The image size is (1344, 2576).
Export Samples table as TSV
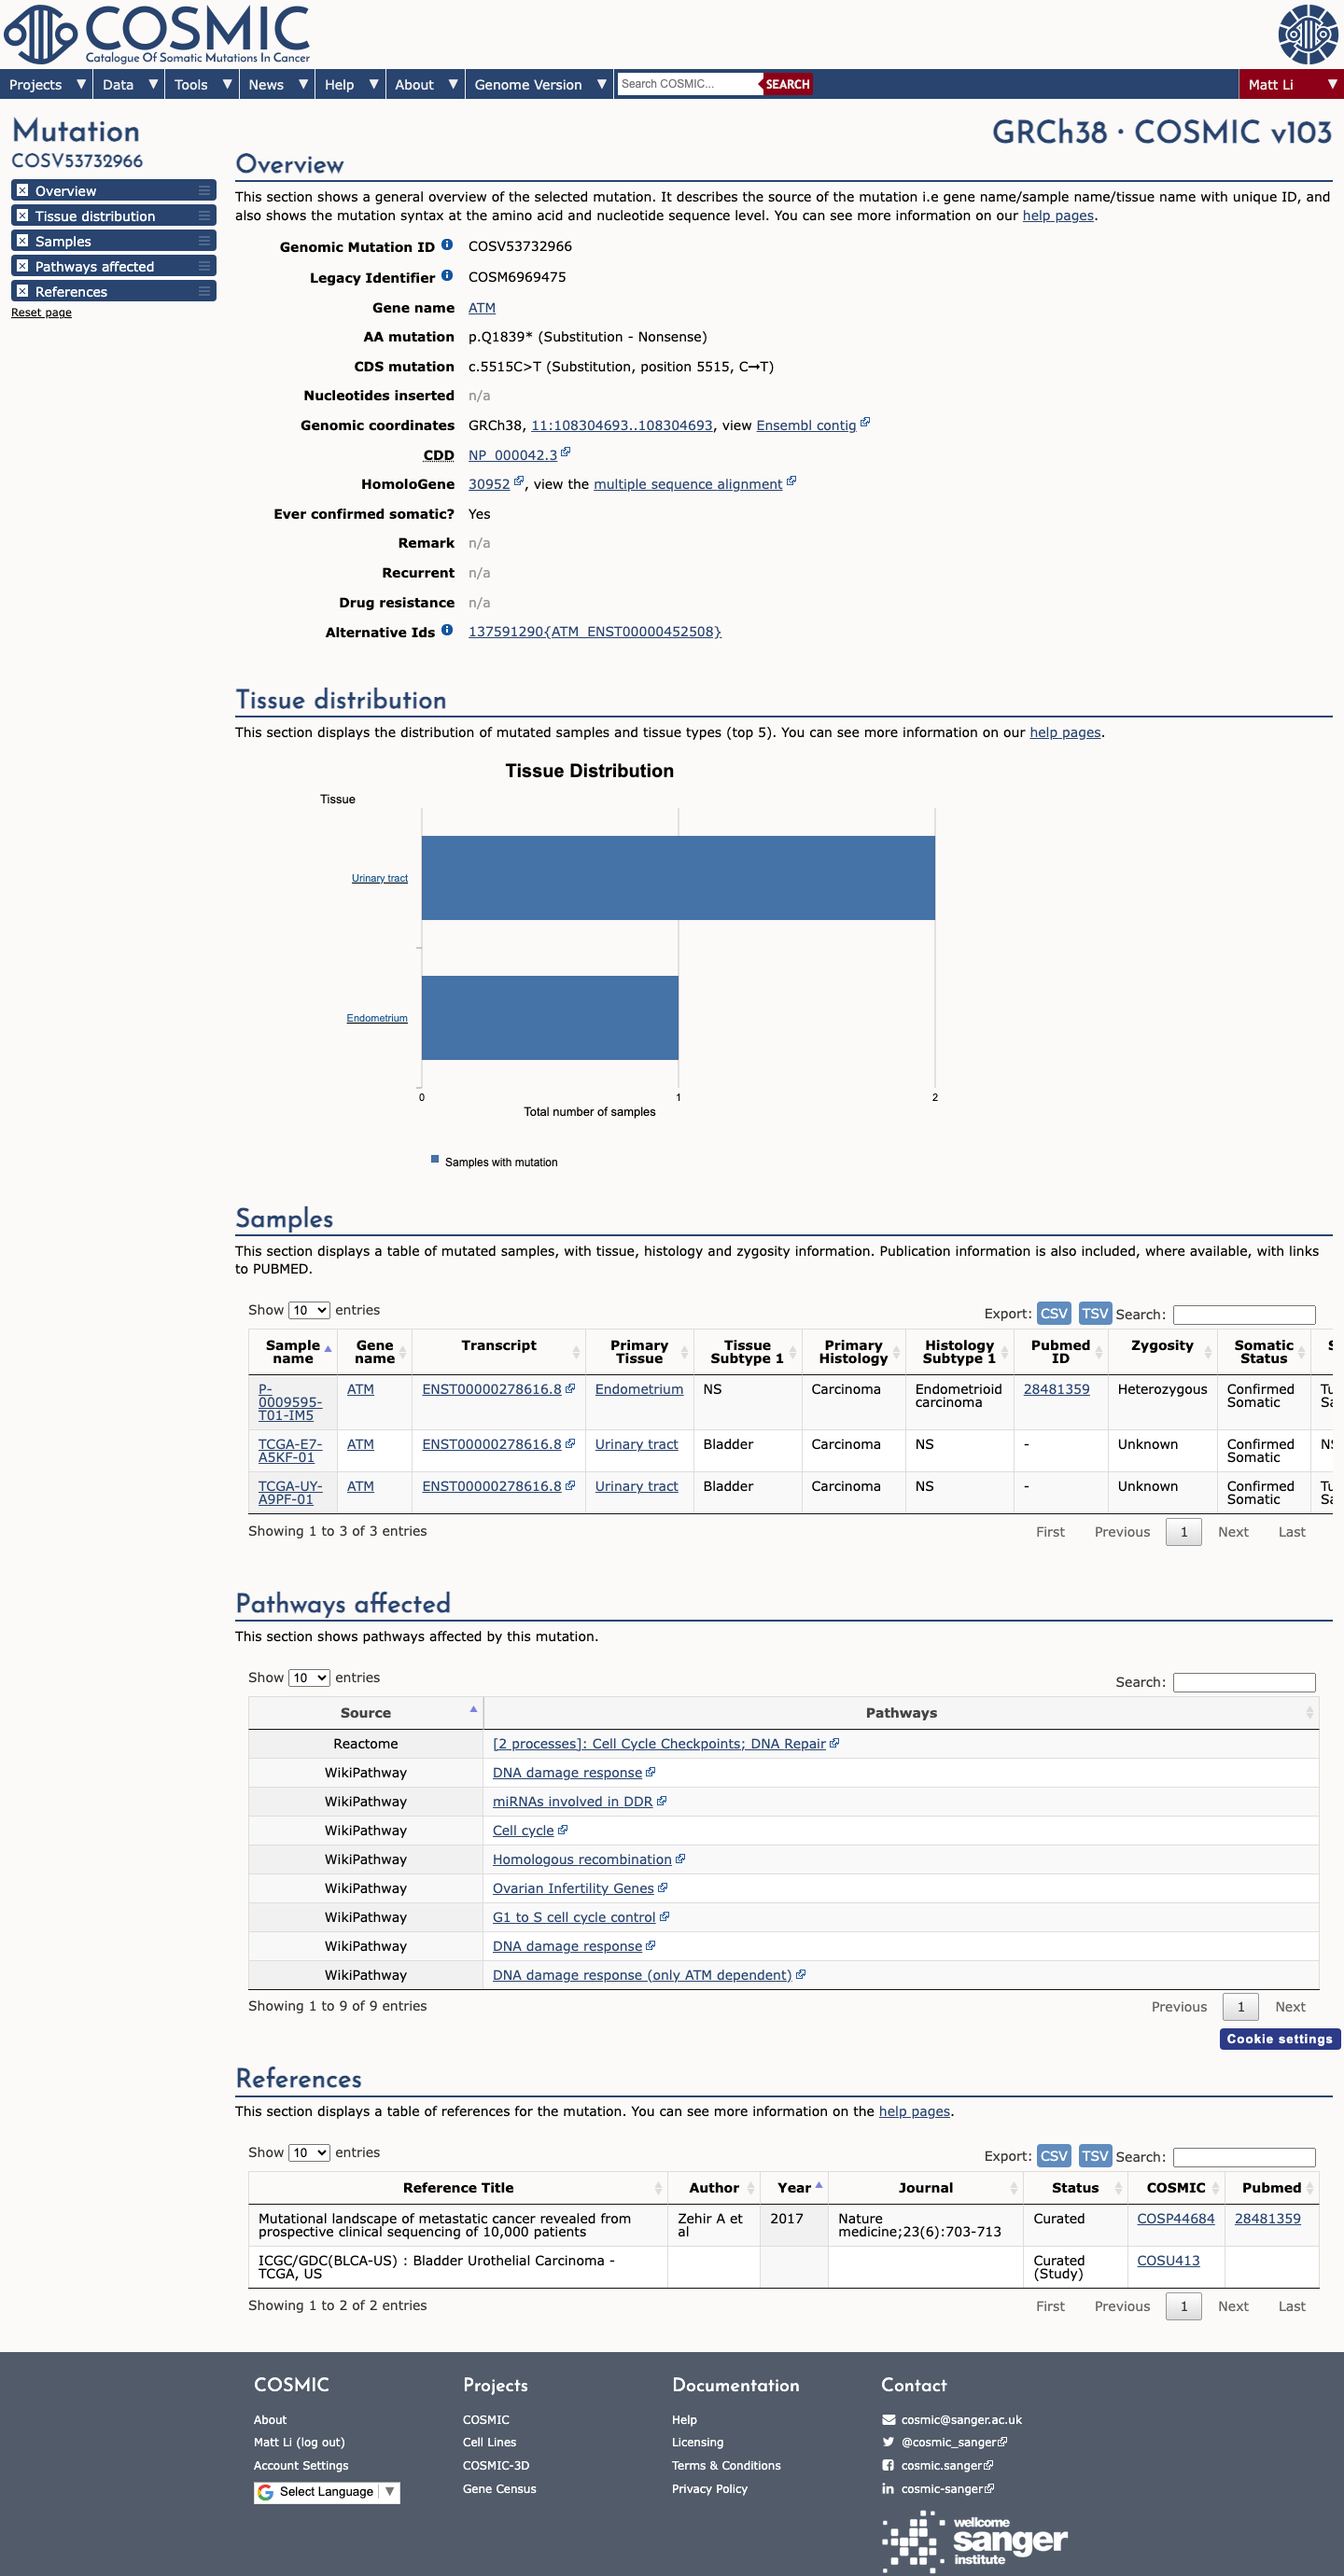1095,1313
